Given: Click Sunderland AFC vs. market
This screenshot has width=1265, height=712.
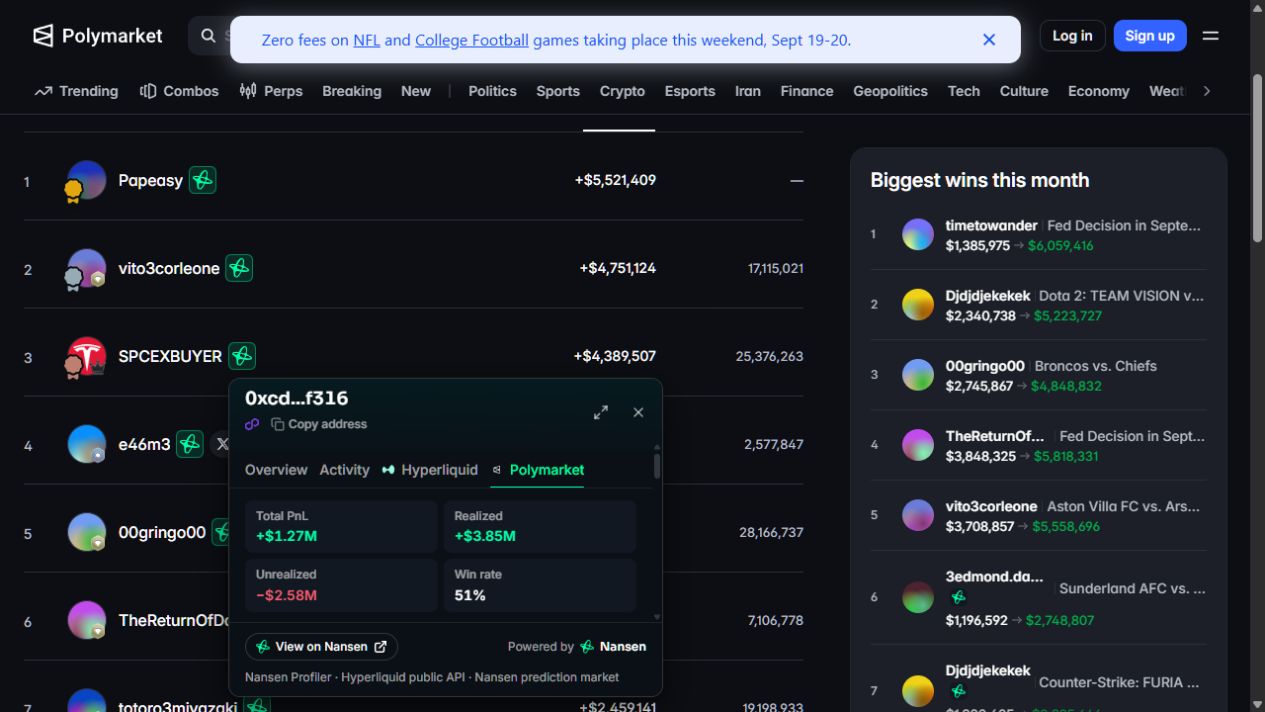Looking at the screenshot, I should coord(1132,588).
